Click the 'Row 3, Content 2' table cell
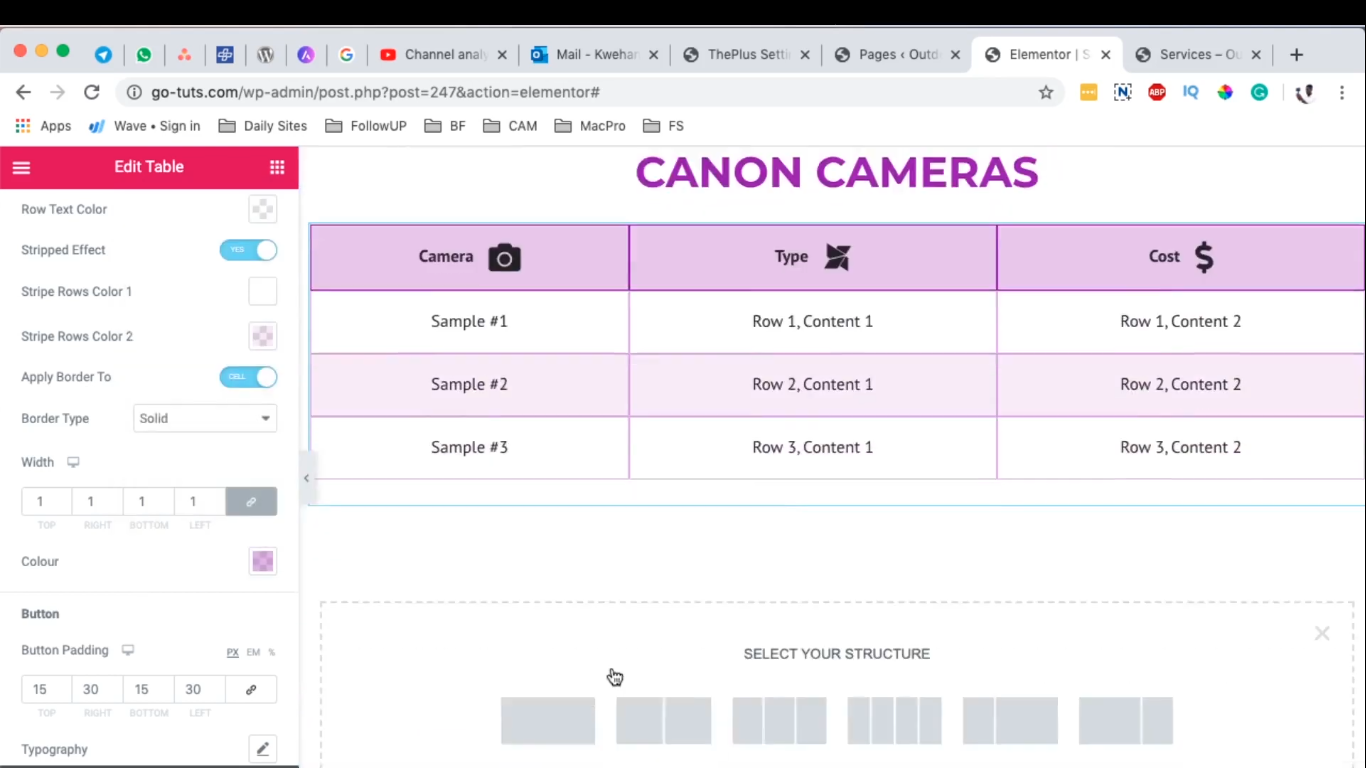Image resolution: width=1366 pixels, height=768 pixels. pos(1181,448)
